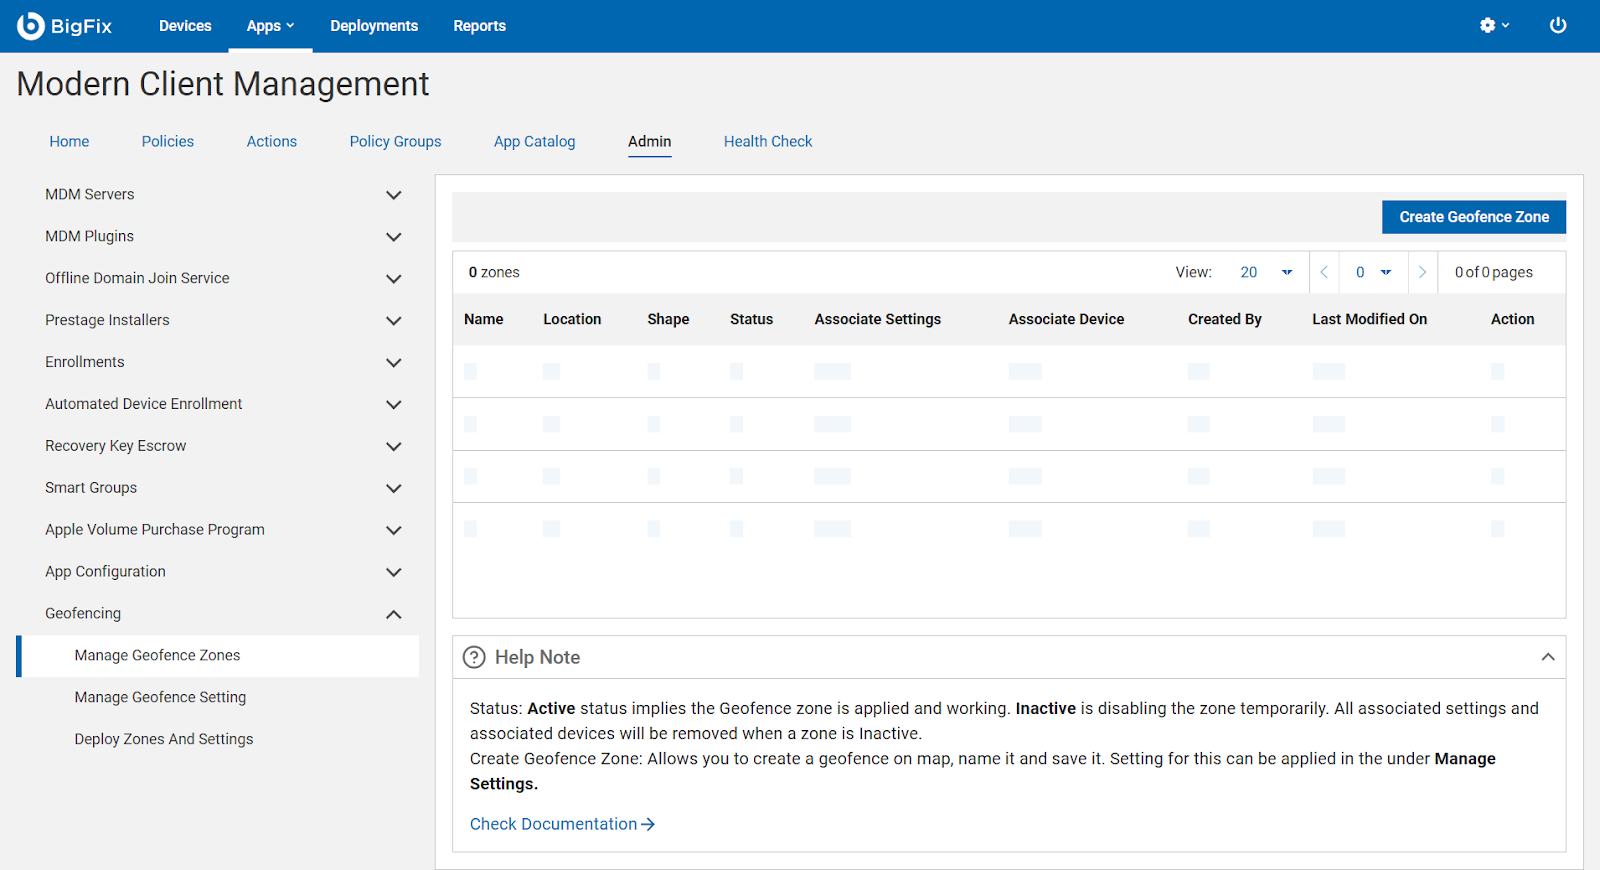Switch to the Health Check tab

click(768, 141)
